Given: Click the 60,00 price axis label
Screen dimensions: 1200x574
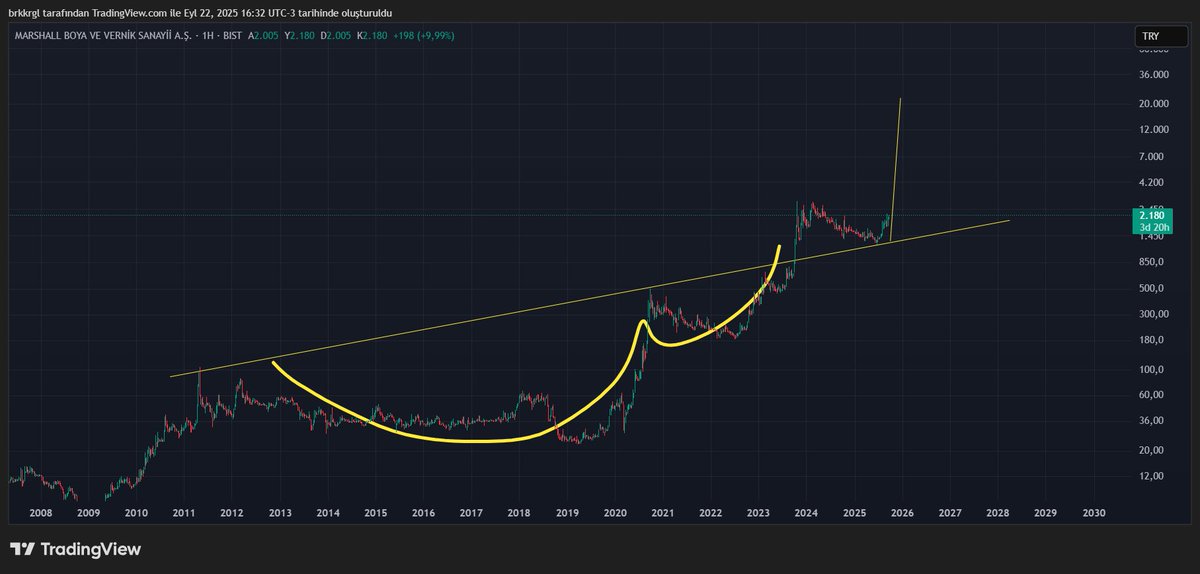Looking at the screenshot, I should (1153, 395).
